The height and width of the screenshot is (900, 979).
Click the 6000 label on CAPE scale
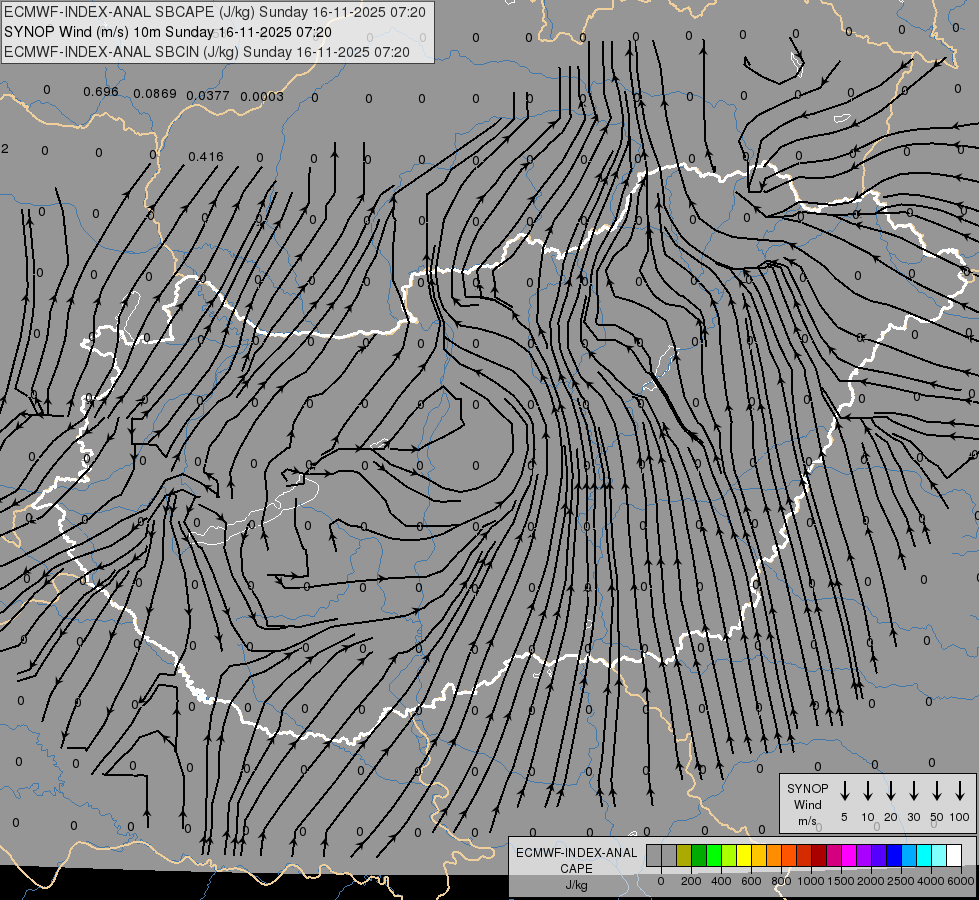pos(961,881)
